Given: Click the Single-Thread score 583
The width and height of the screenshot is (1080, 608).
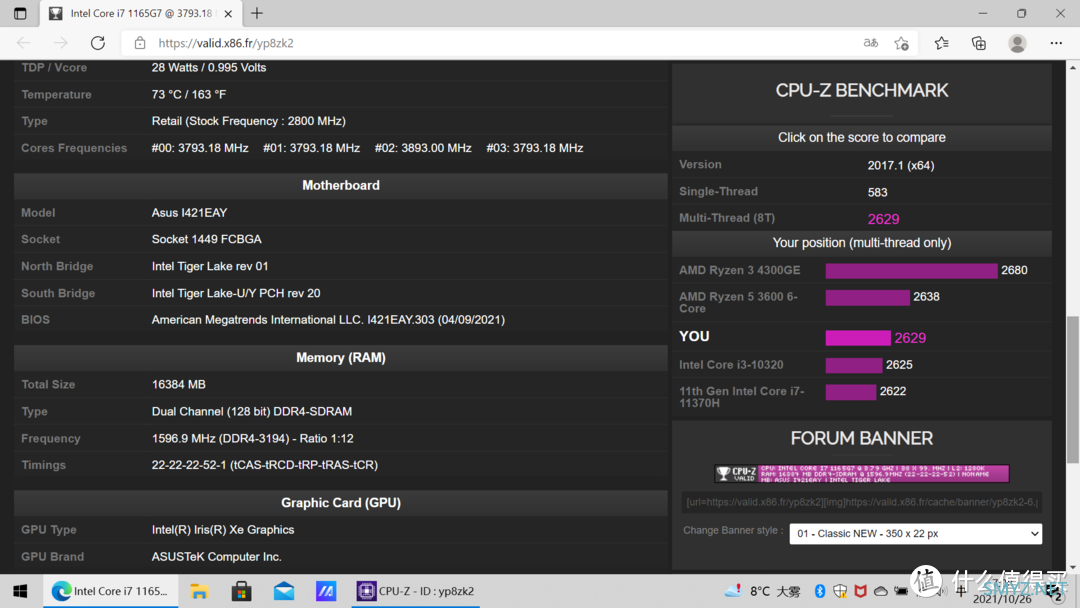Looking at the screenshot, I should [878, 192].
